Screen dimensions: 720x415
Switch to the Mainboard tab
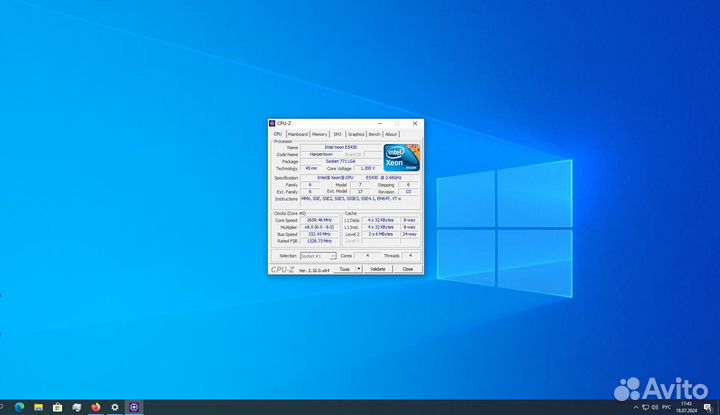298,133
